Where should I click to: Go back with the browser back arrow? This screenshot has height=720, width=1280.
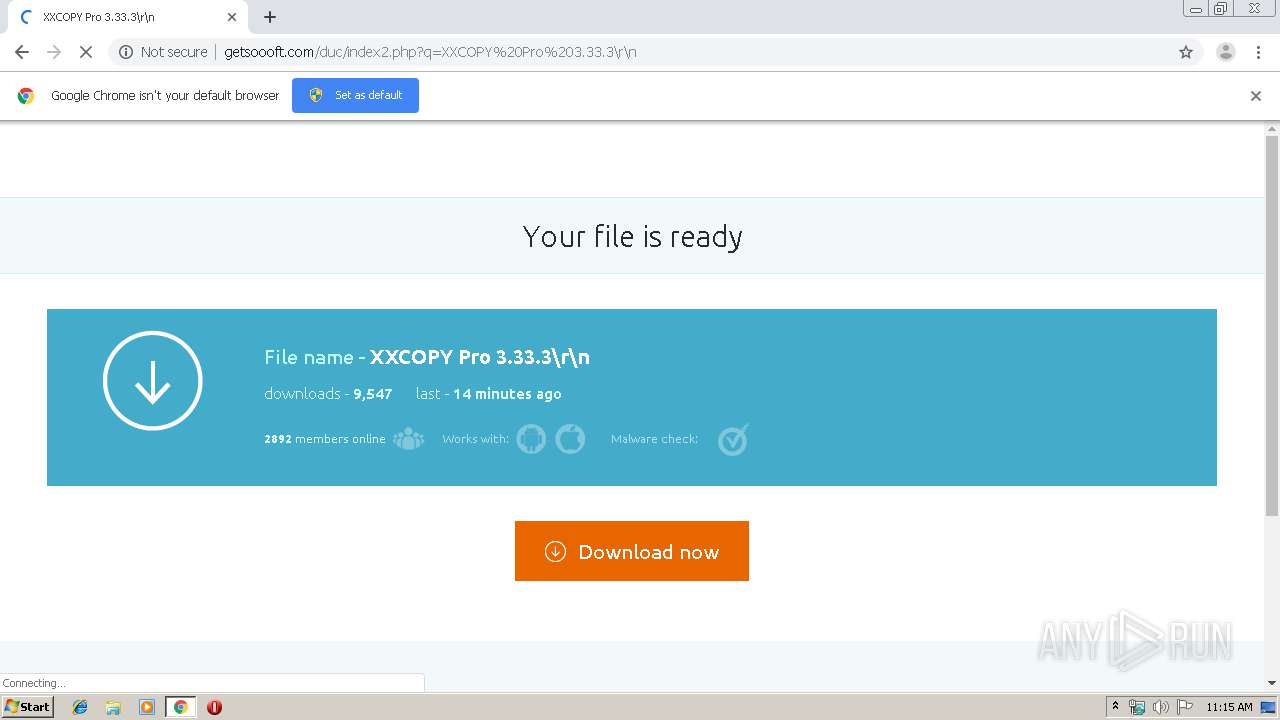click(x=22, y=52)
